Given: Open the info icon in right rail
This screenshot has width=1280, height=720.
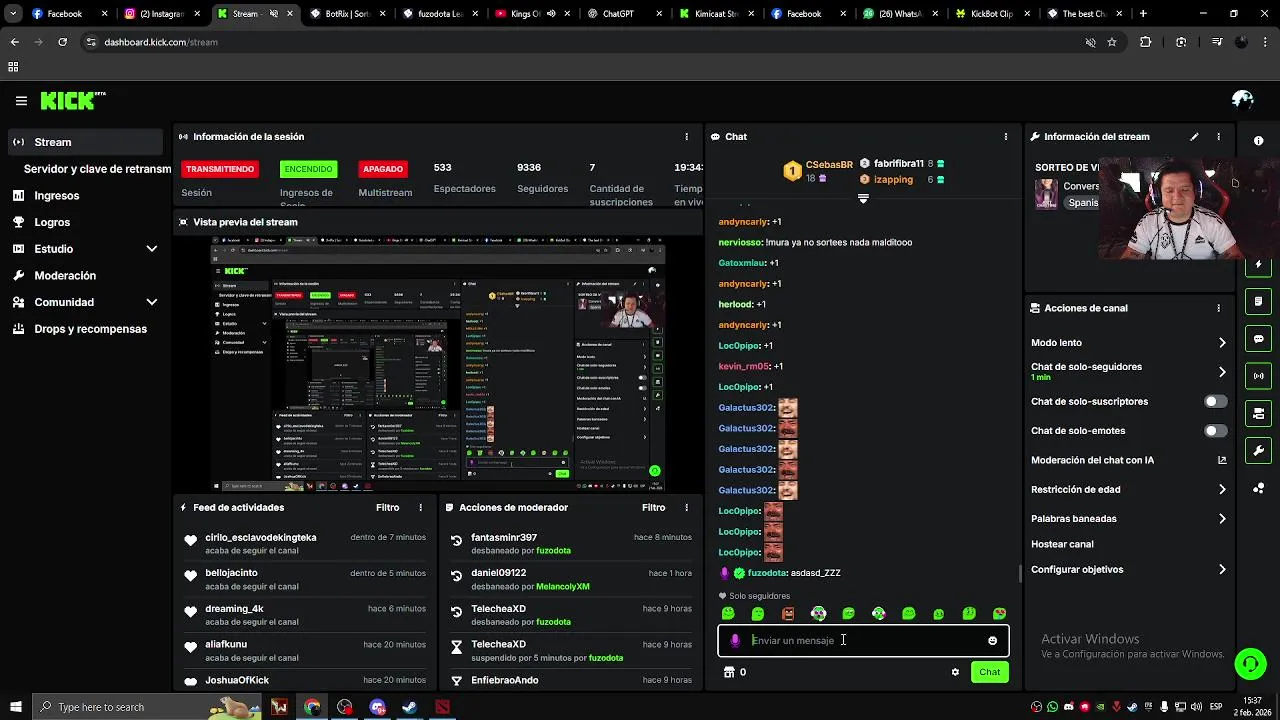Looking at the screenshot, I should click(x=1258, y=141).
